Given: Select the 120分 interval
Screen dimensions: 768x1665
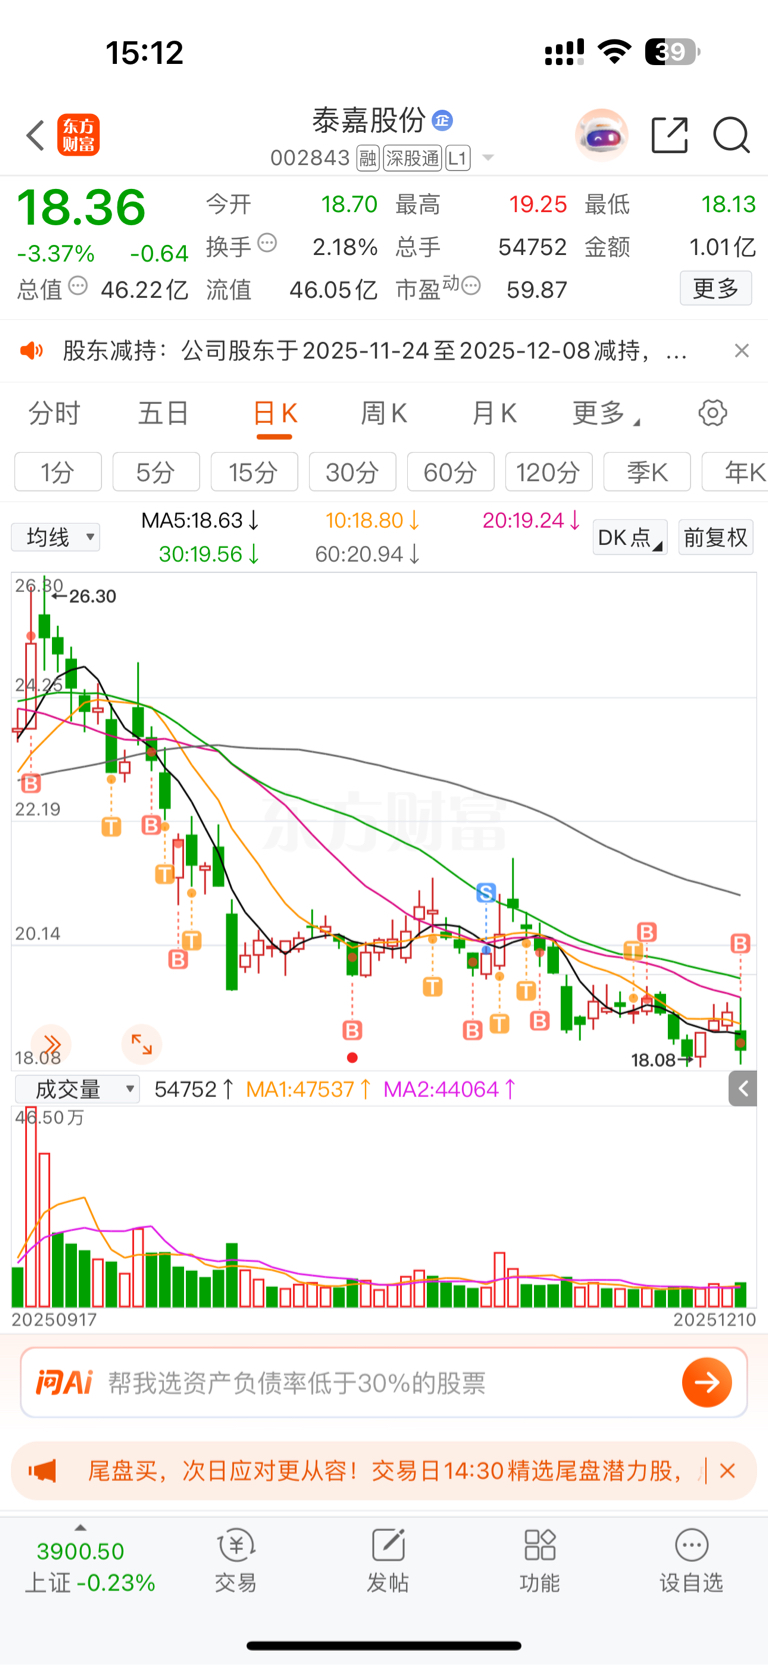Looking at the screenshot, I should tap(548, 472).
